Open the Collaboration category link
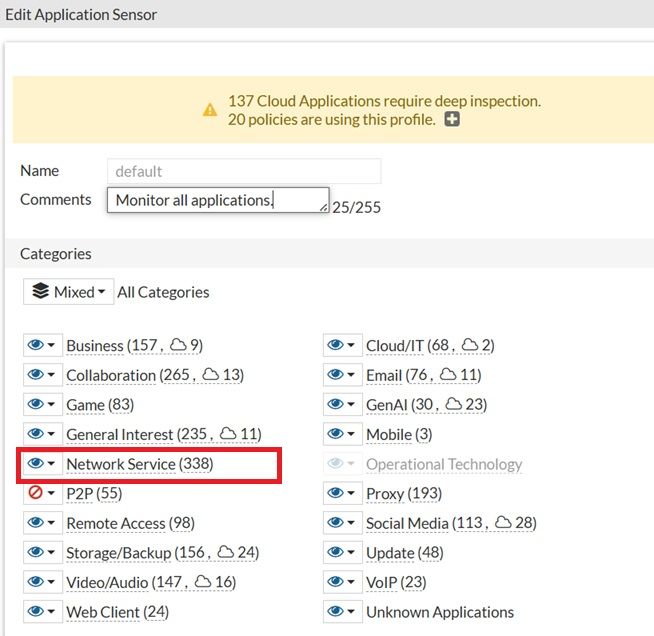This screenshot has height=636, width=654. tap(111, 375)
